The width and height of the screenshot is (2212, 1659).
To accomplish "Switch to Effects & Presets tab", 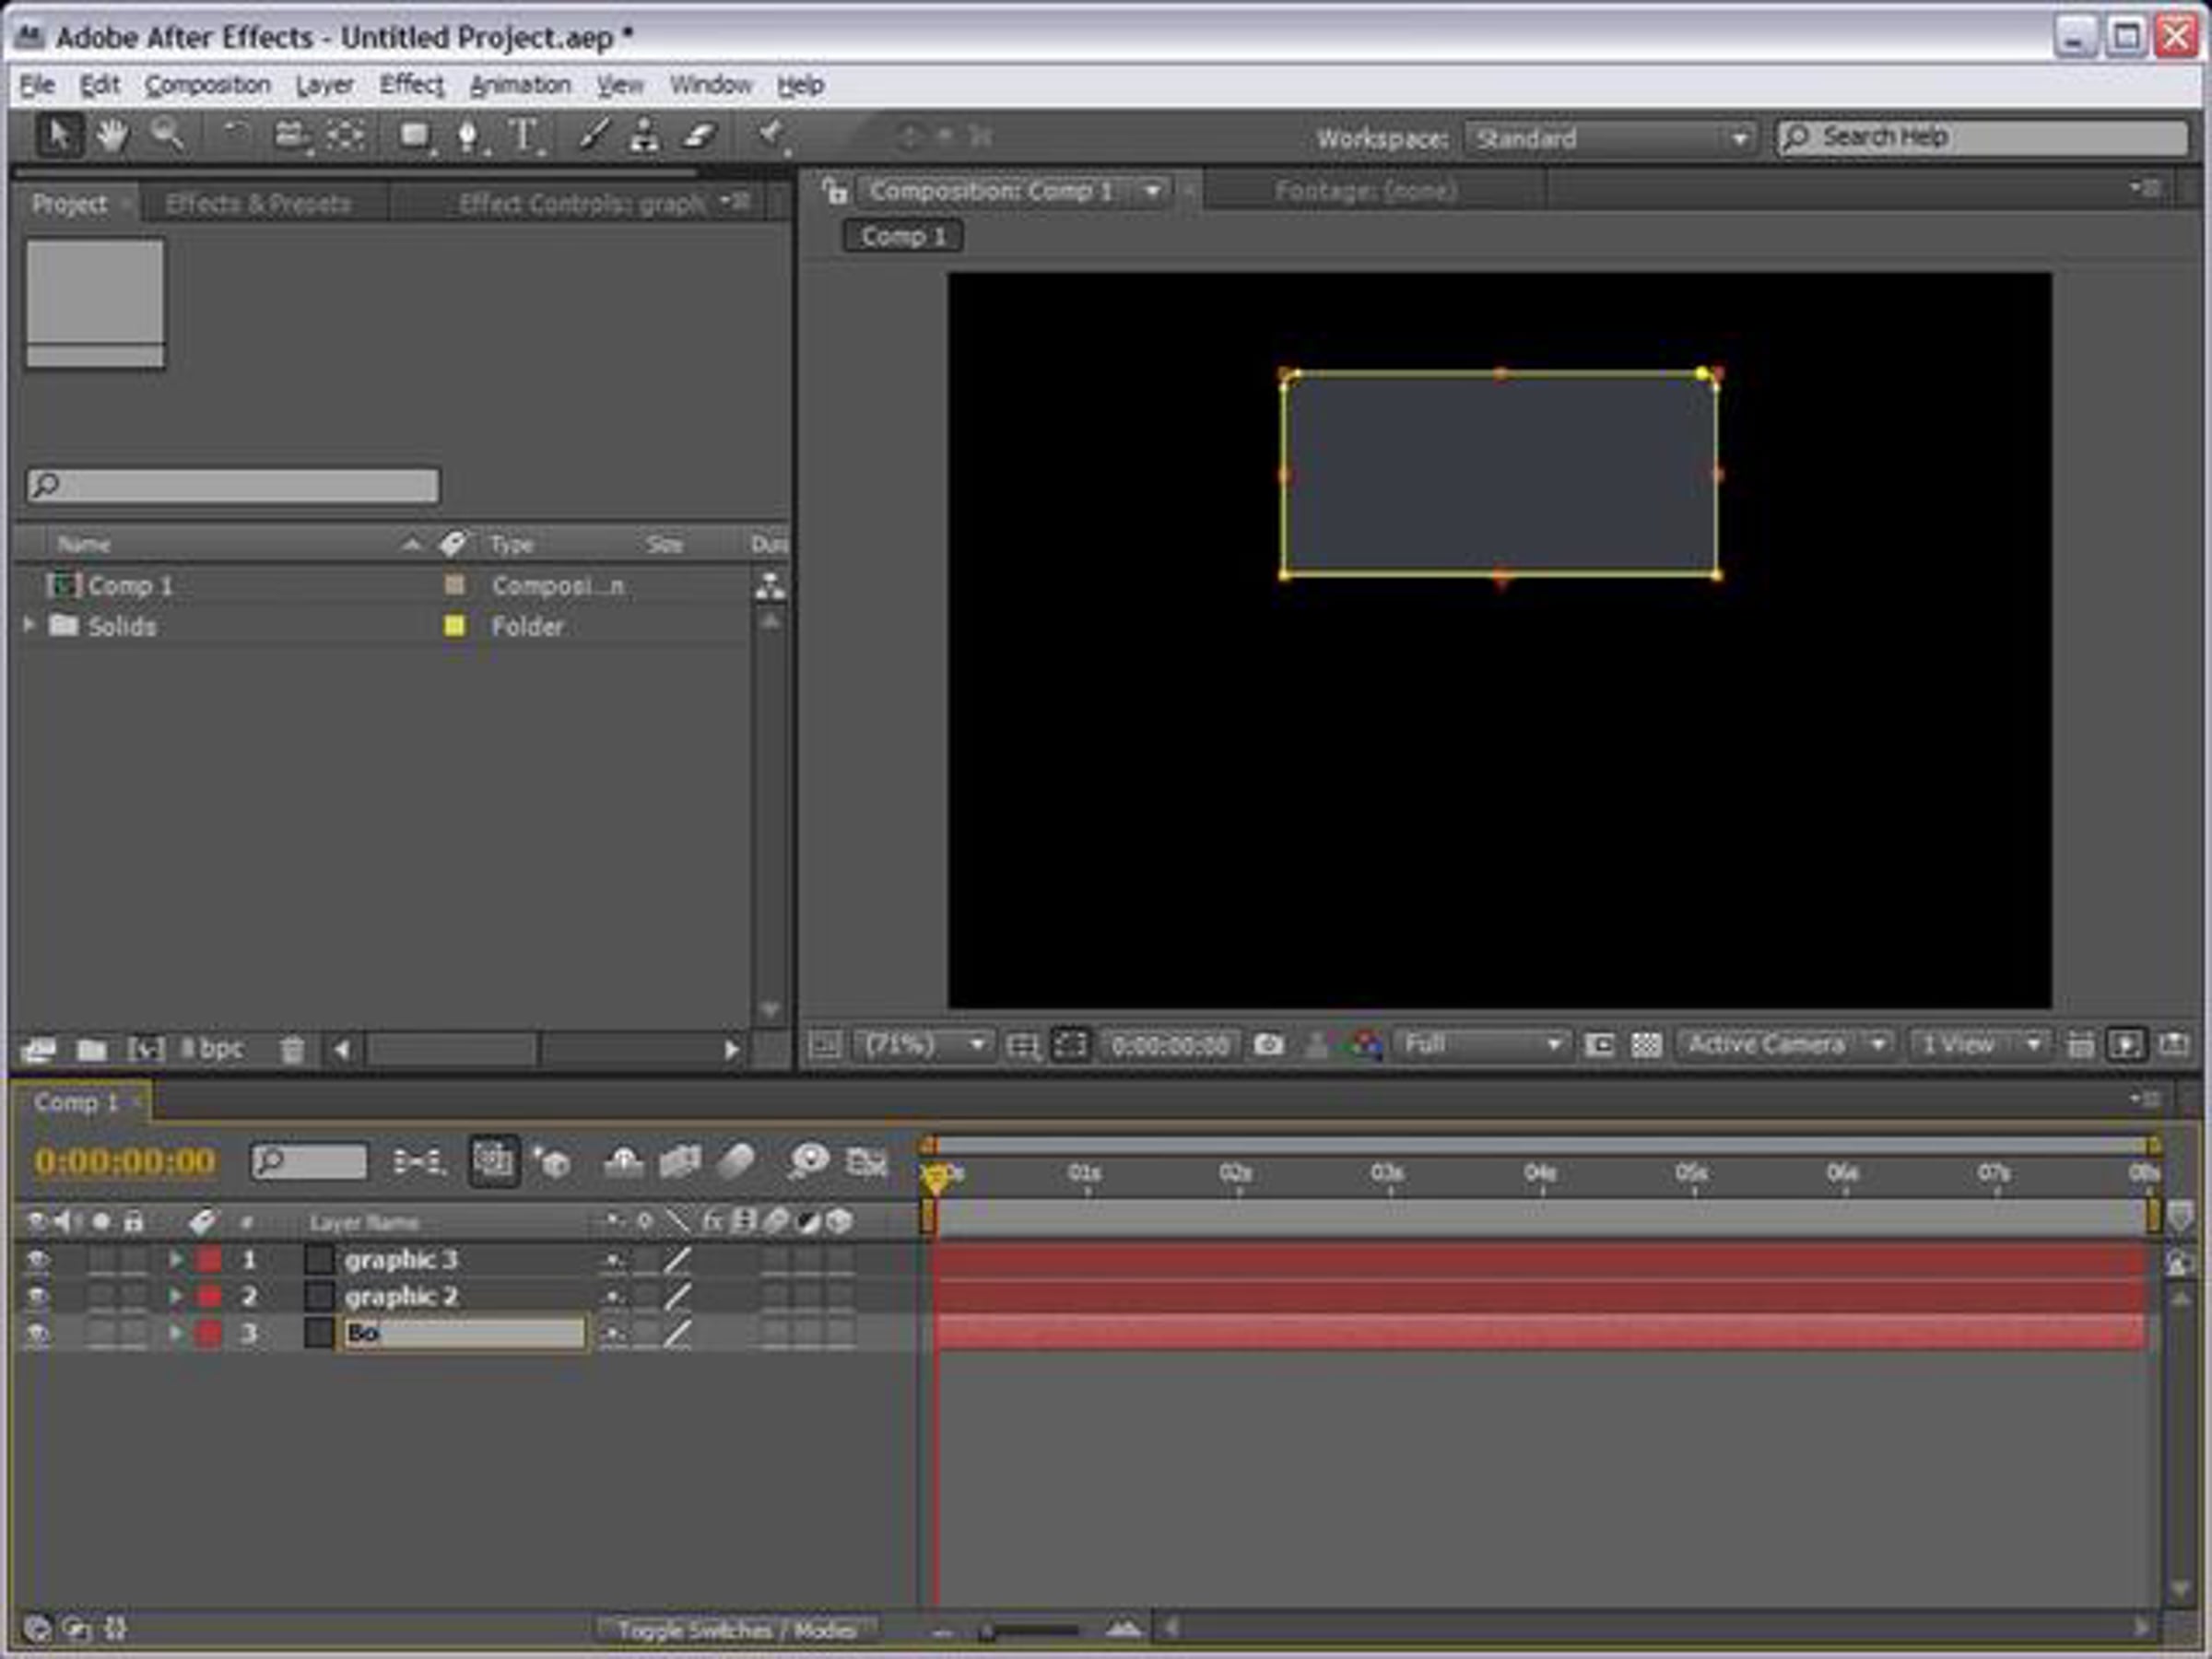I will pos(258,204).
